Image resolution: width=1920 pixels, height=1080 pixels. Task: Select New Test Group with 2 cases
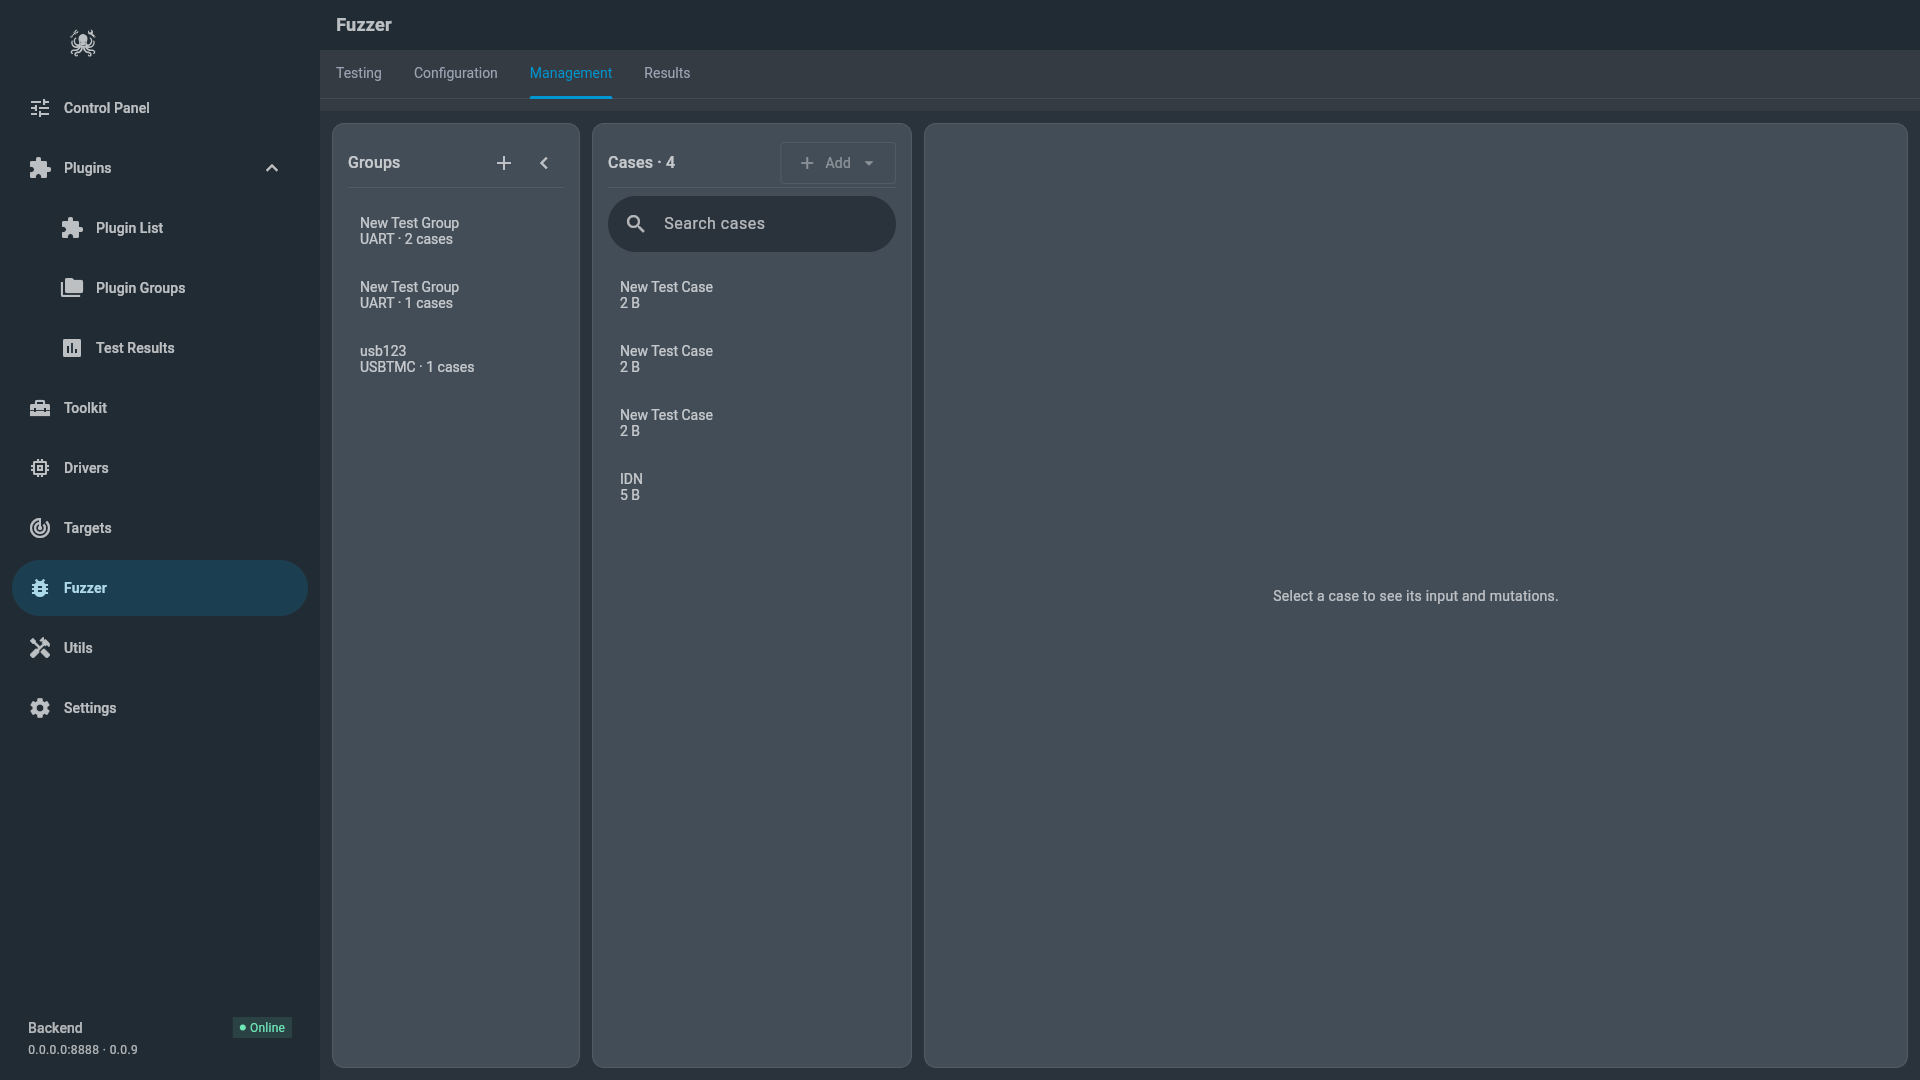point(456,231)
